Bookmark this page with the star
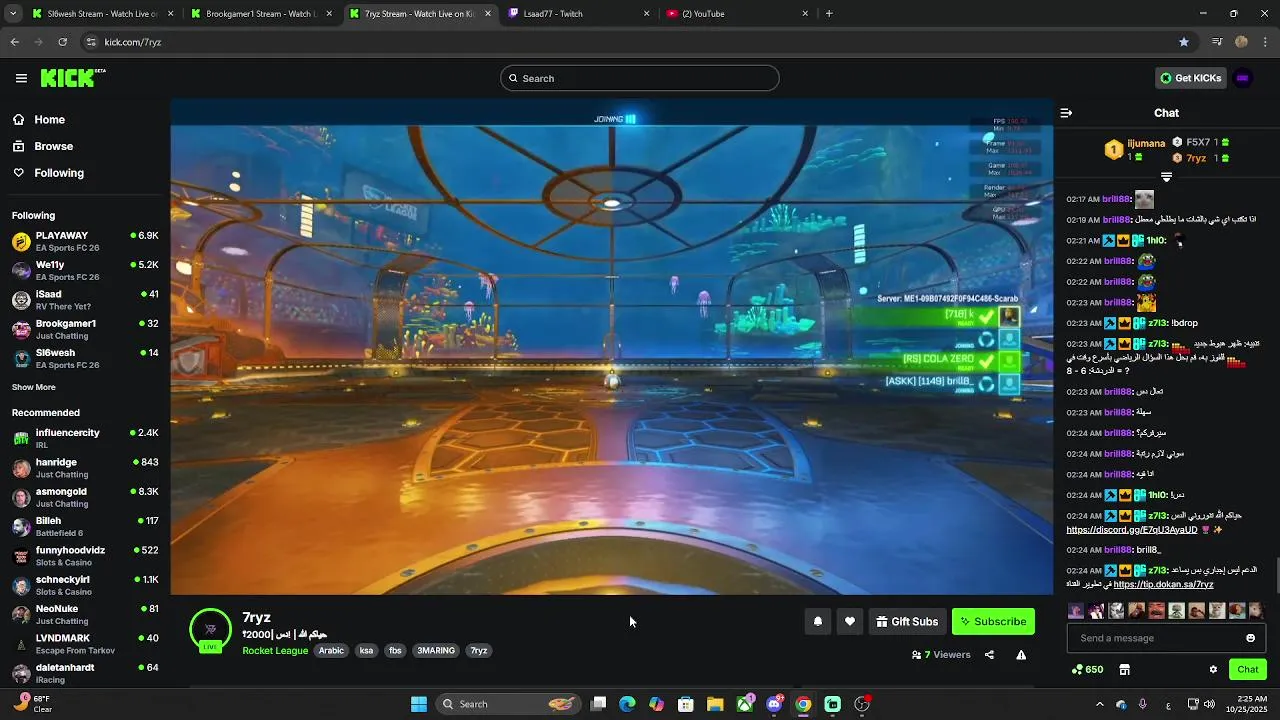This screenshot has width=1280, height=720. (1184, 42)
